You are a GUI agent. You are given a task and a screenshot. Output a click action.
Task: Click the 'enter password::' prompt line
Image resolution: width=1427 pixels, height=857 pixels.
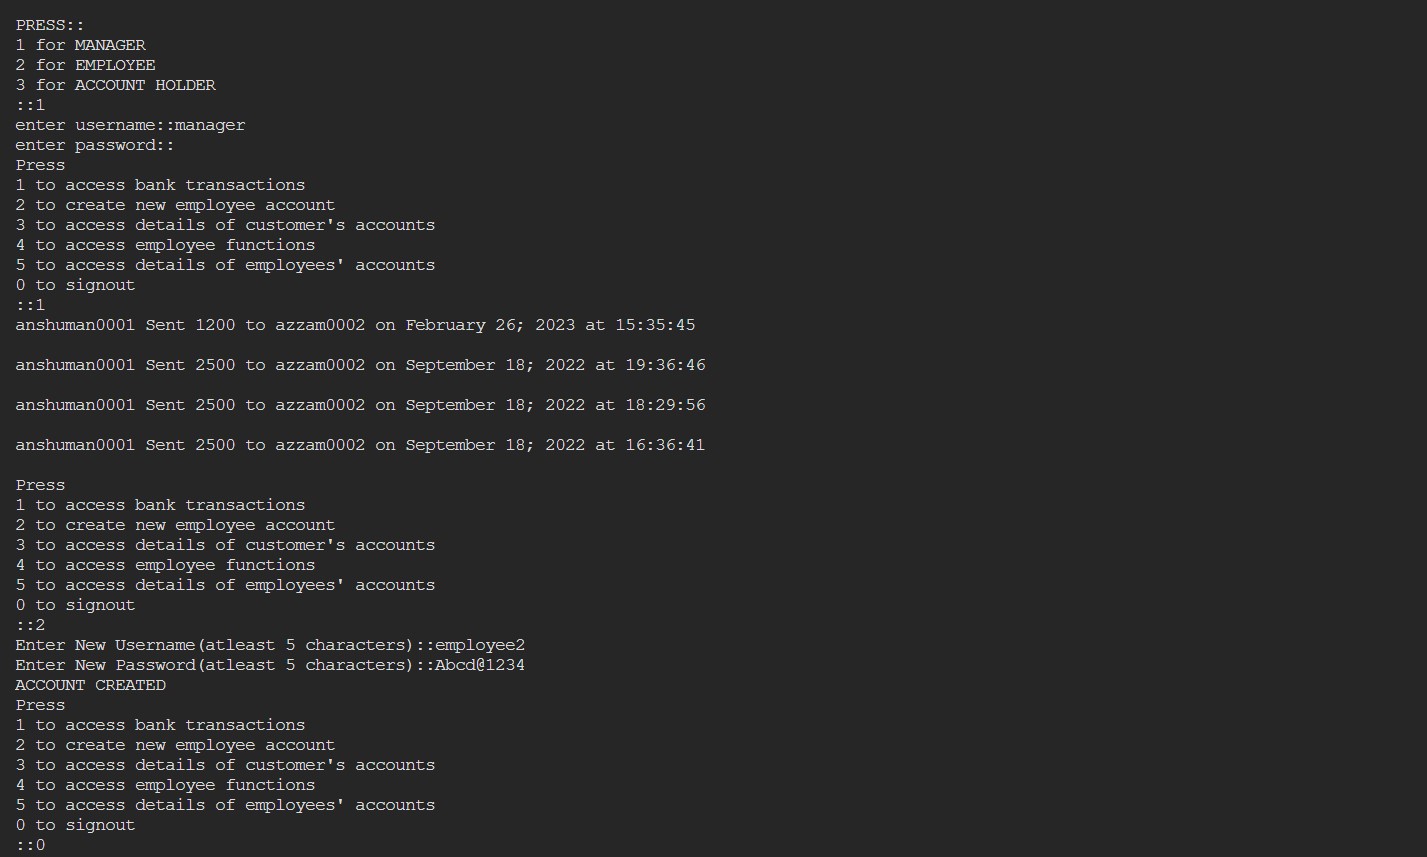[x=95, y=145]
